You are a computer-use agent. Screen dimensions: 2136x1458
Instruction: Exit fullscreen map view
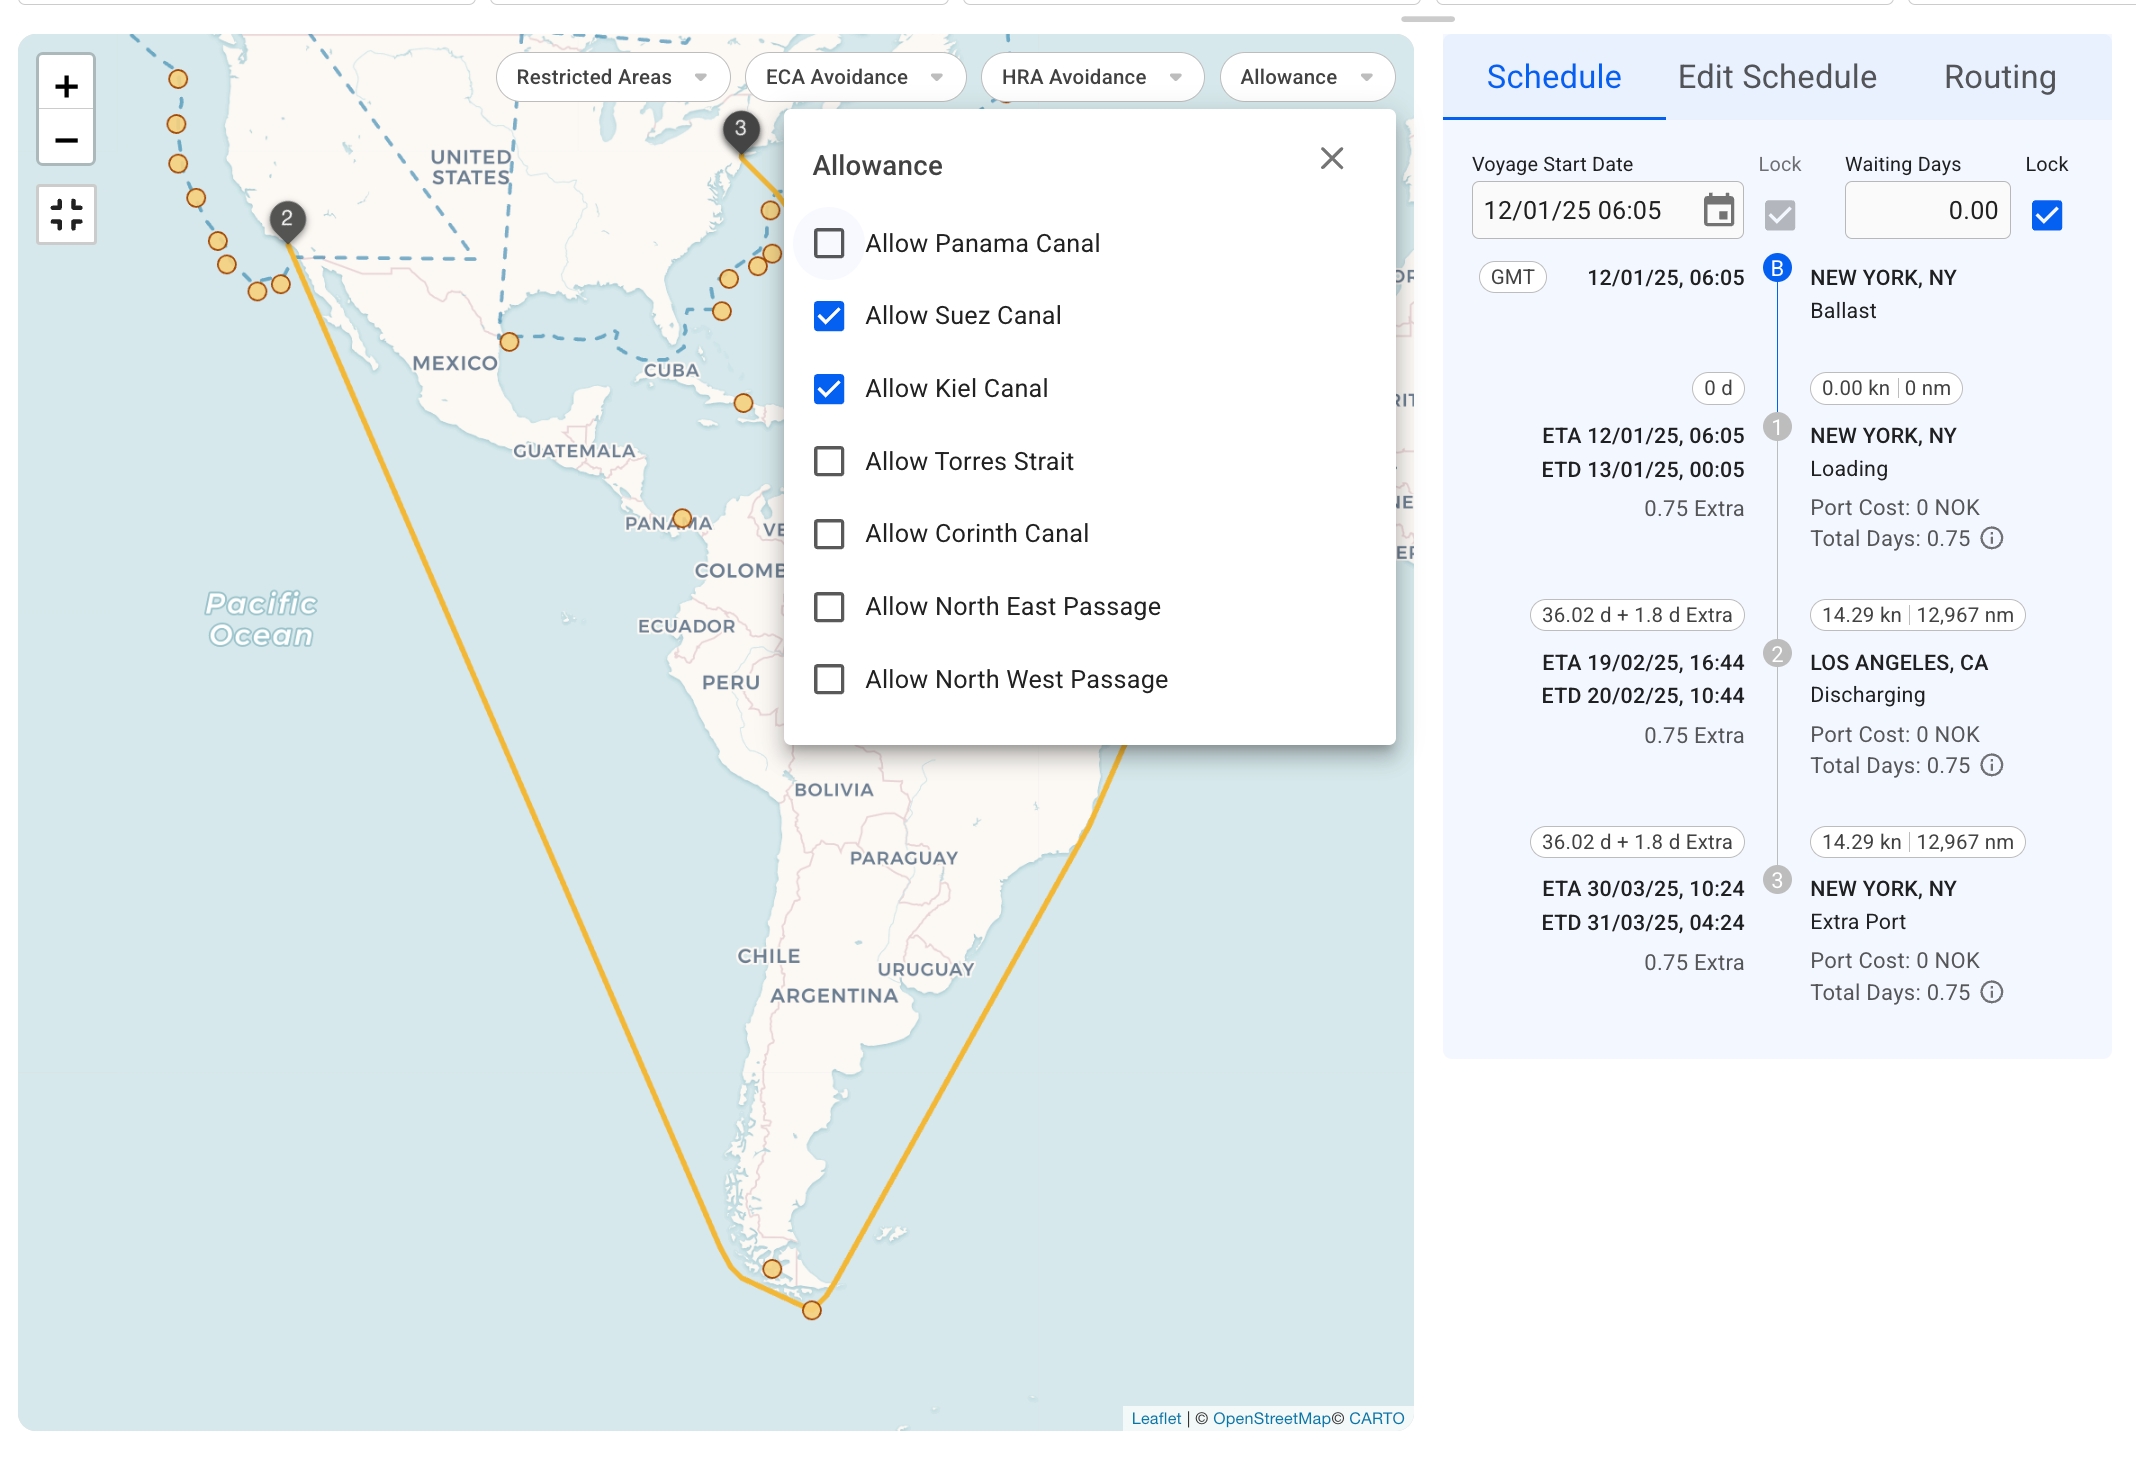(x=66, y=214)
